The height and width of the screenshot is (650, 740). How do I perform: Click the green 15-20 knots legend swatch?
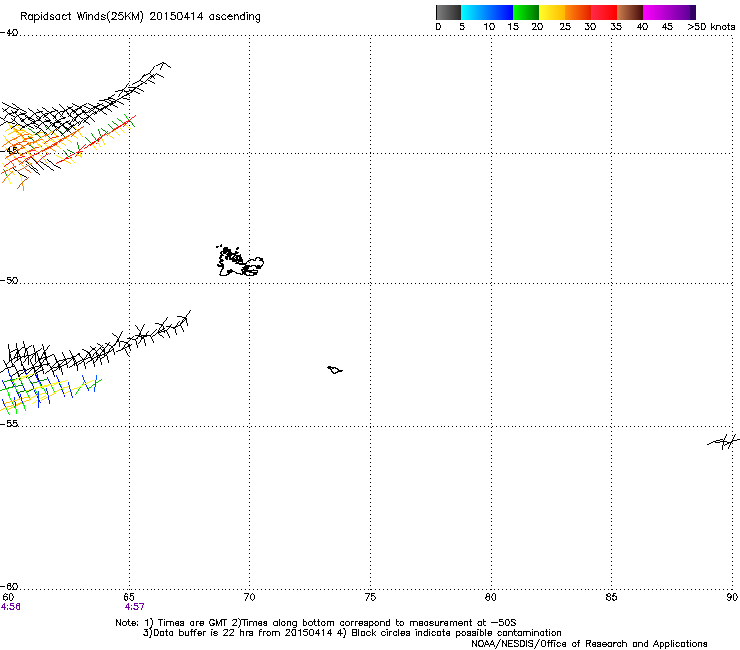[x=526, y=12]
